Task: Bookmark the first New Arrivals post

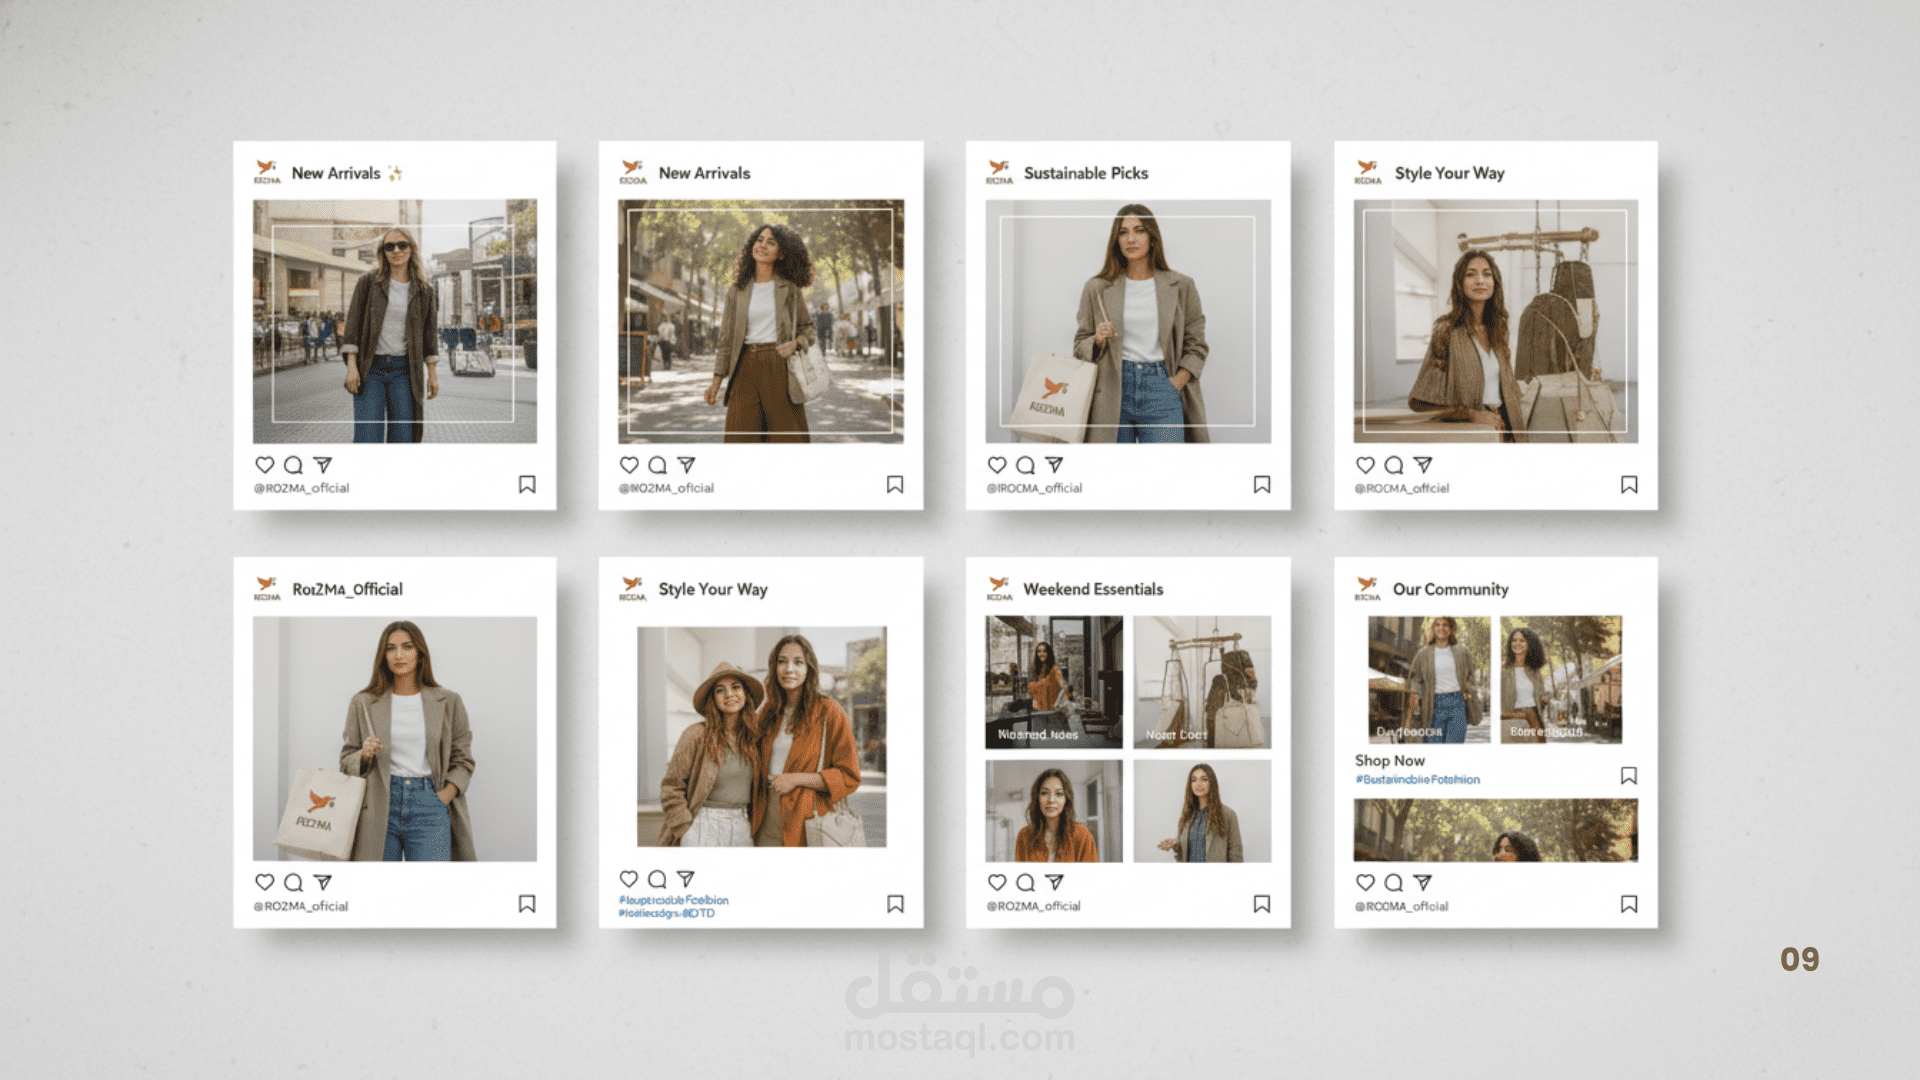Action: tap(527, 485)
